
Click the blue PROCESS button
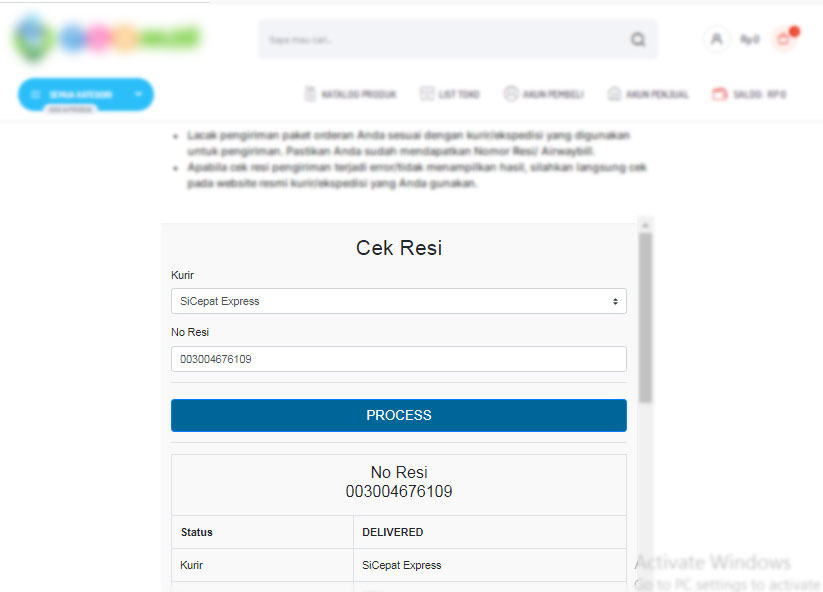tap(398, 415)
